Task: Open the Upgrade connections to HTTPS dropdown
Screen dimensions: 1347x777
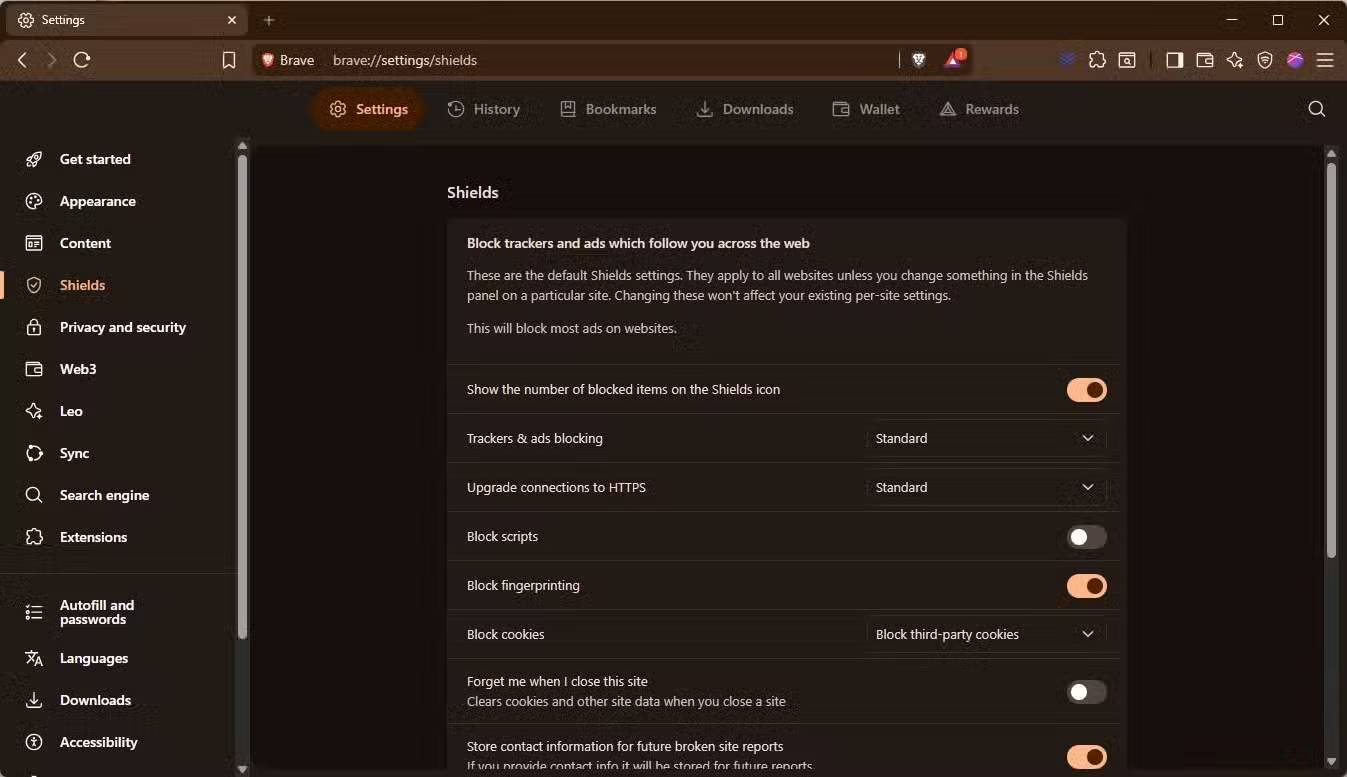Action: (985, 487)
